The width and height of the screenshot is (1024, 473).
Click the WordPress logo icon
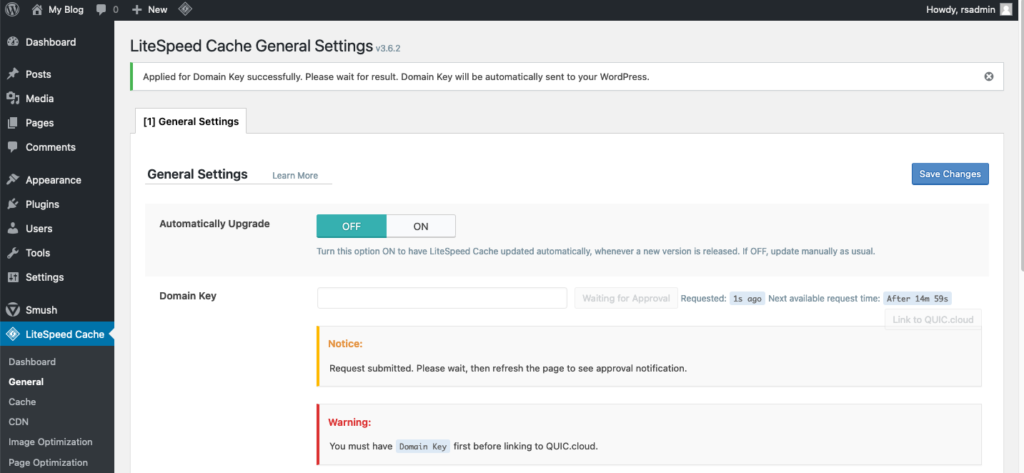tap(12, 10)
